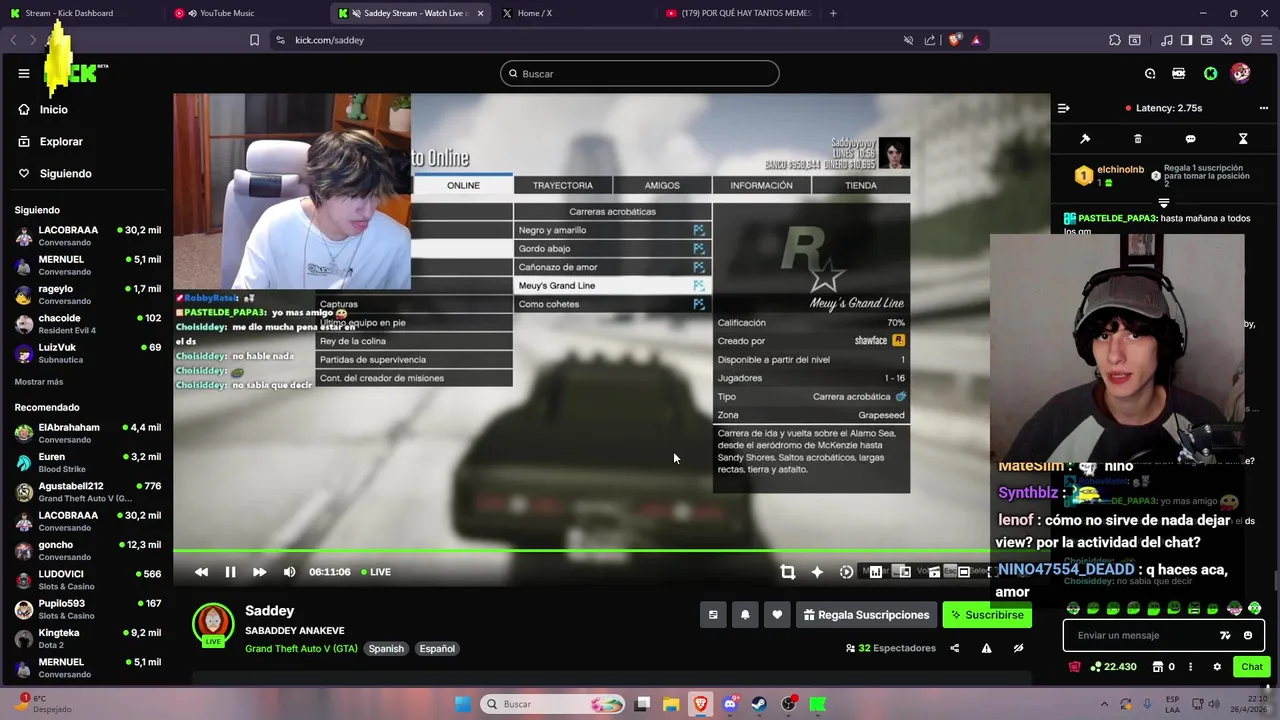Follow Saddey with the heart button
Image resolution: width=1280 pixels, height=720 pixels.
tap(777, 615)
